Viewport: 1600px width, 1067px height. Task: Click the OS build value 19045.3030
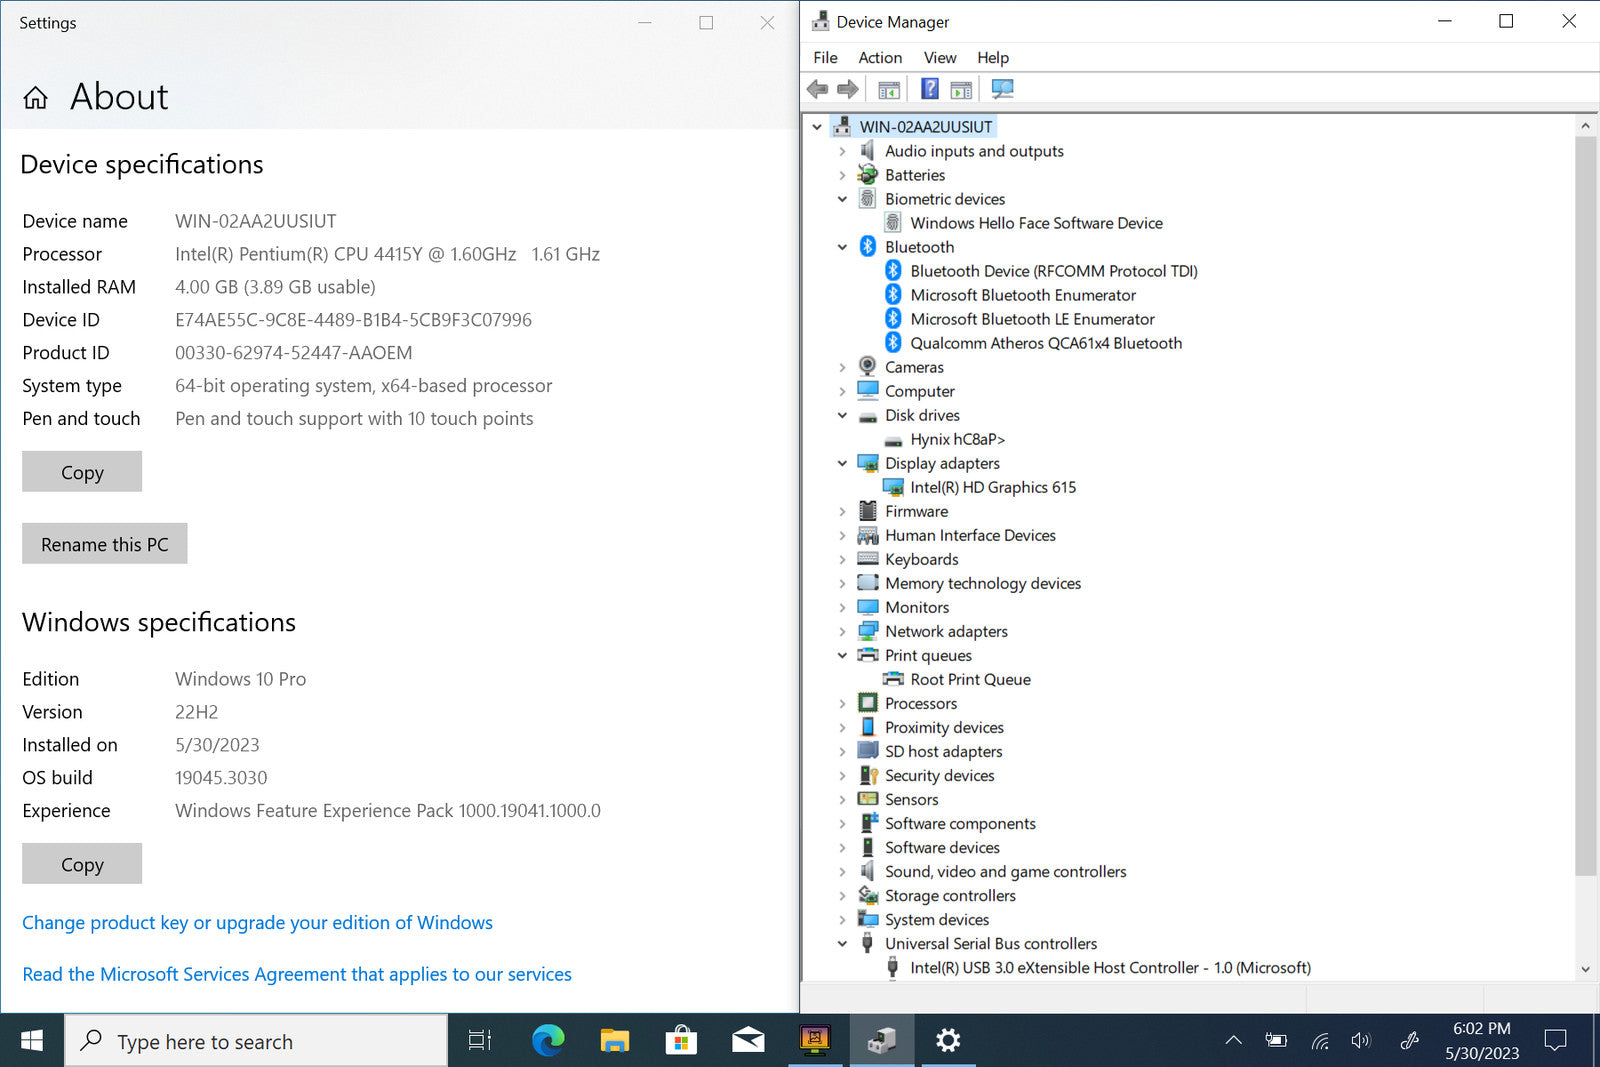tap(221, 777)
